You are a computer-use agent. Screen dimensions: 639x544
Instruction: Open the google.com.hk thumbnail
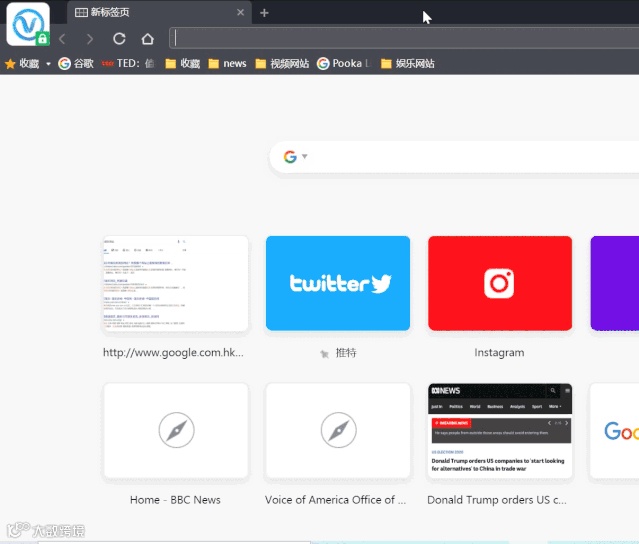176,284
